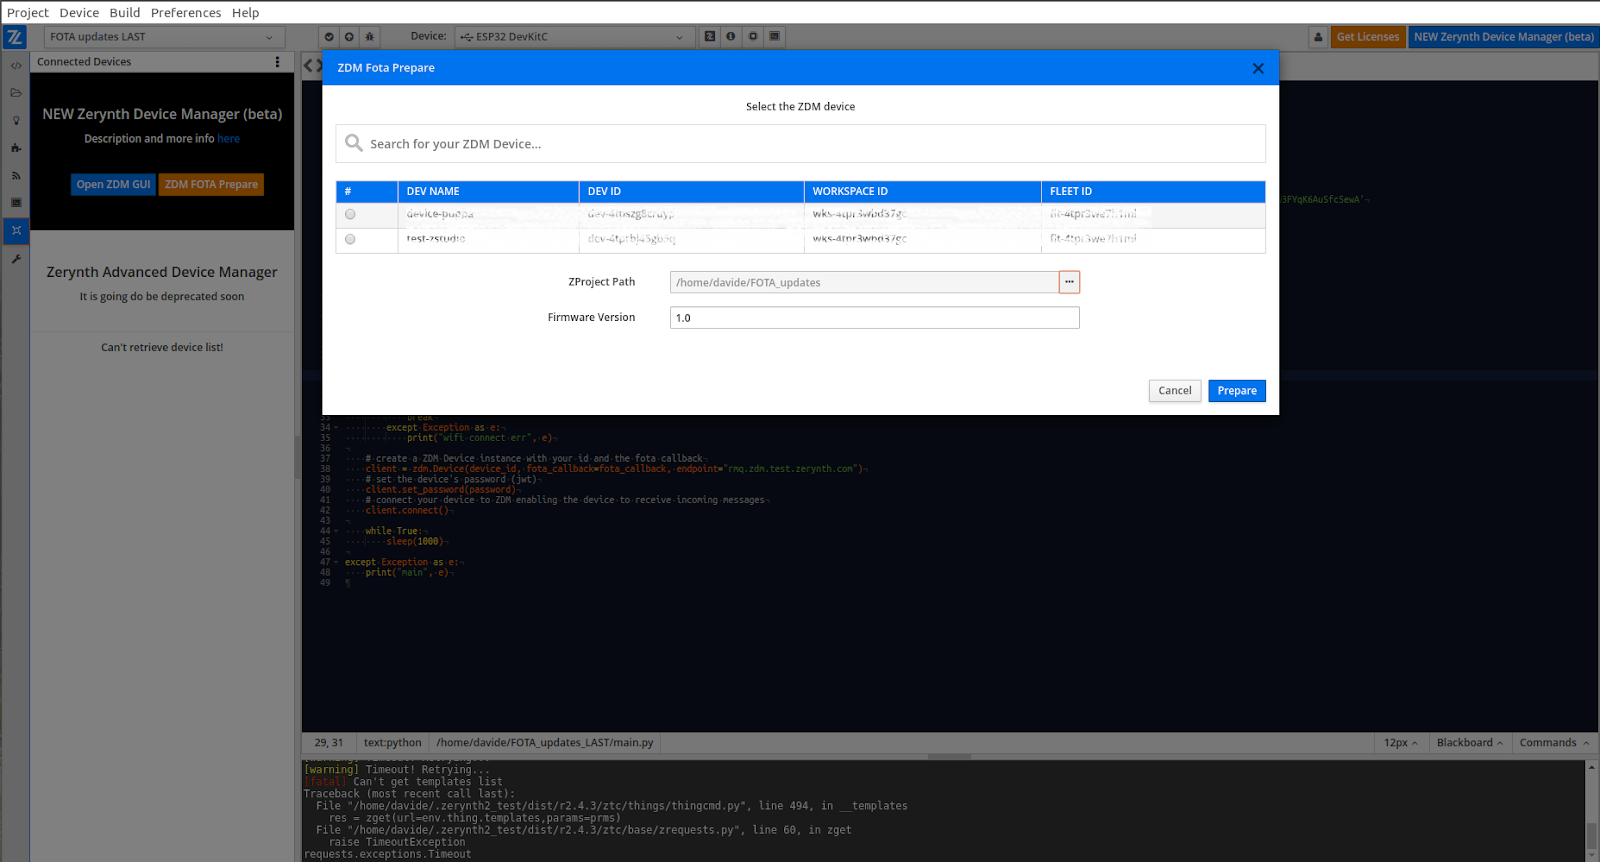Click the ZProject Path text field
This screenshot has width=1600, height=862.
point(864,282)
